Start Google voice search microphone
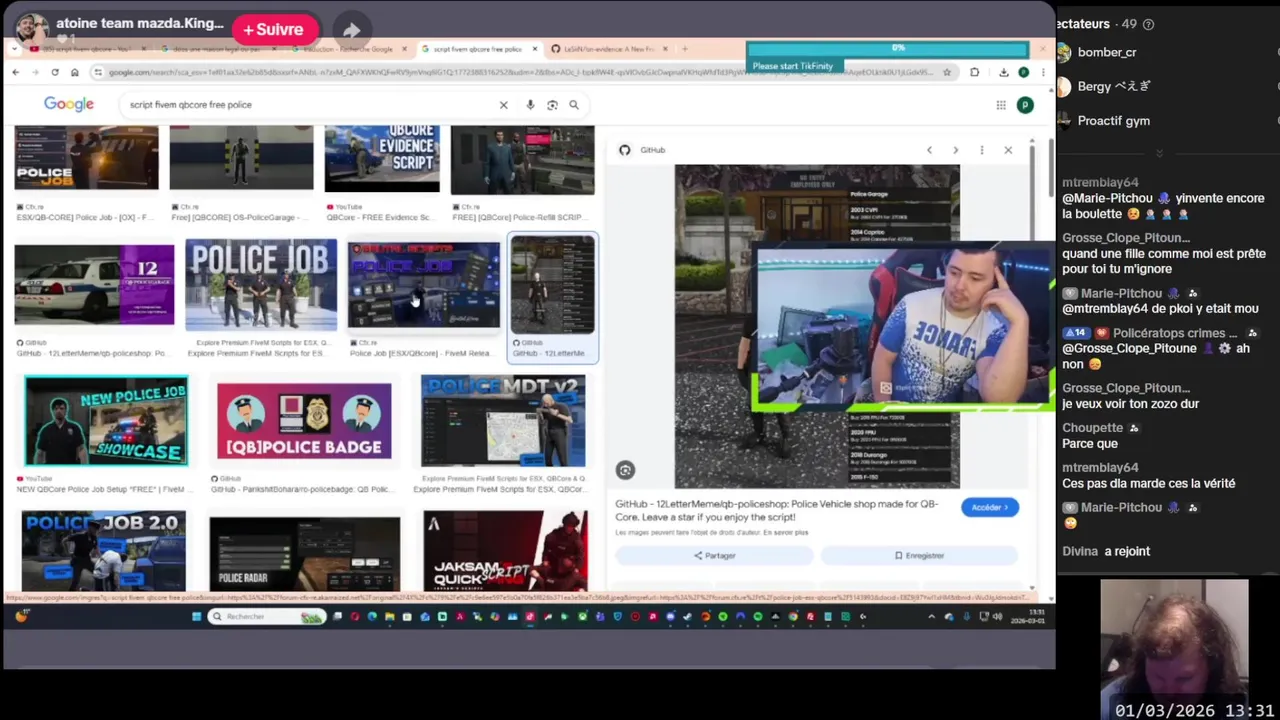 530,105
